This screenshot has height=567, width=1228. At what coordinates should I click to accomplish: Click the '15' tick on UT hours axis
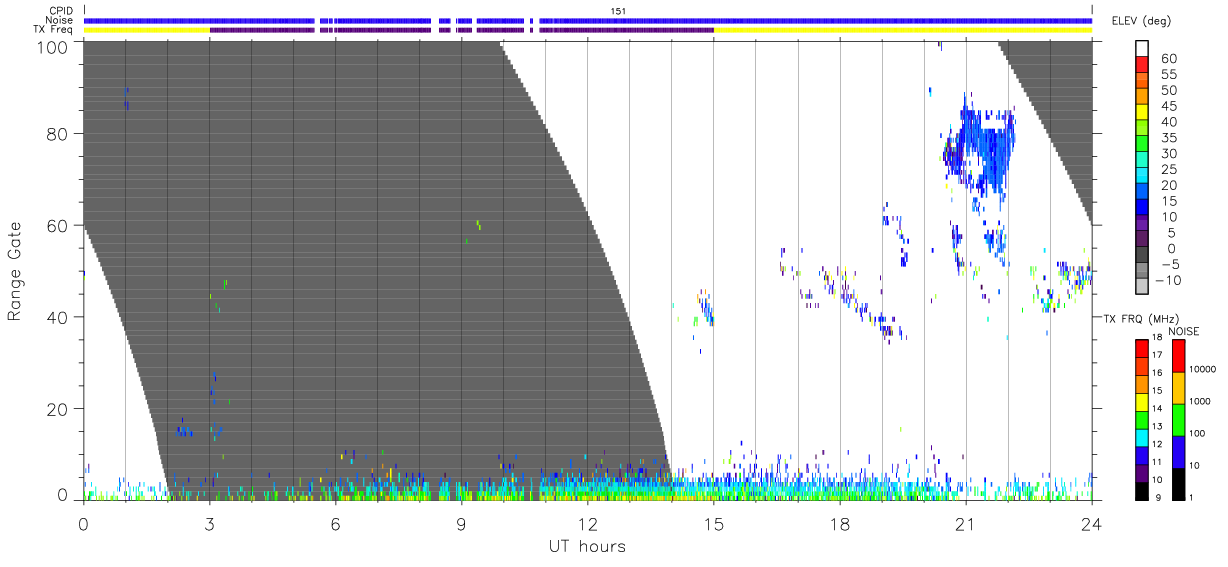tap(713, 523)
